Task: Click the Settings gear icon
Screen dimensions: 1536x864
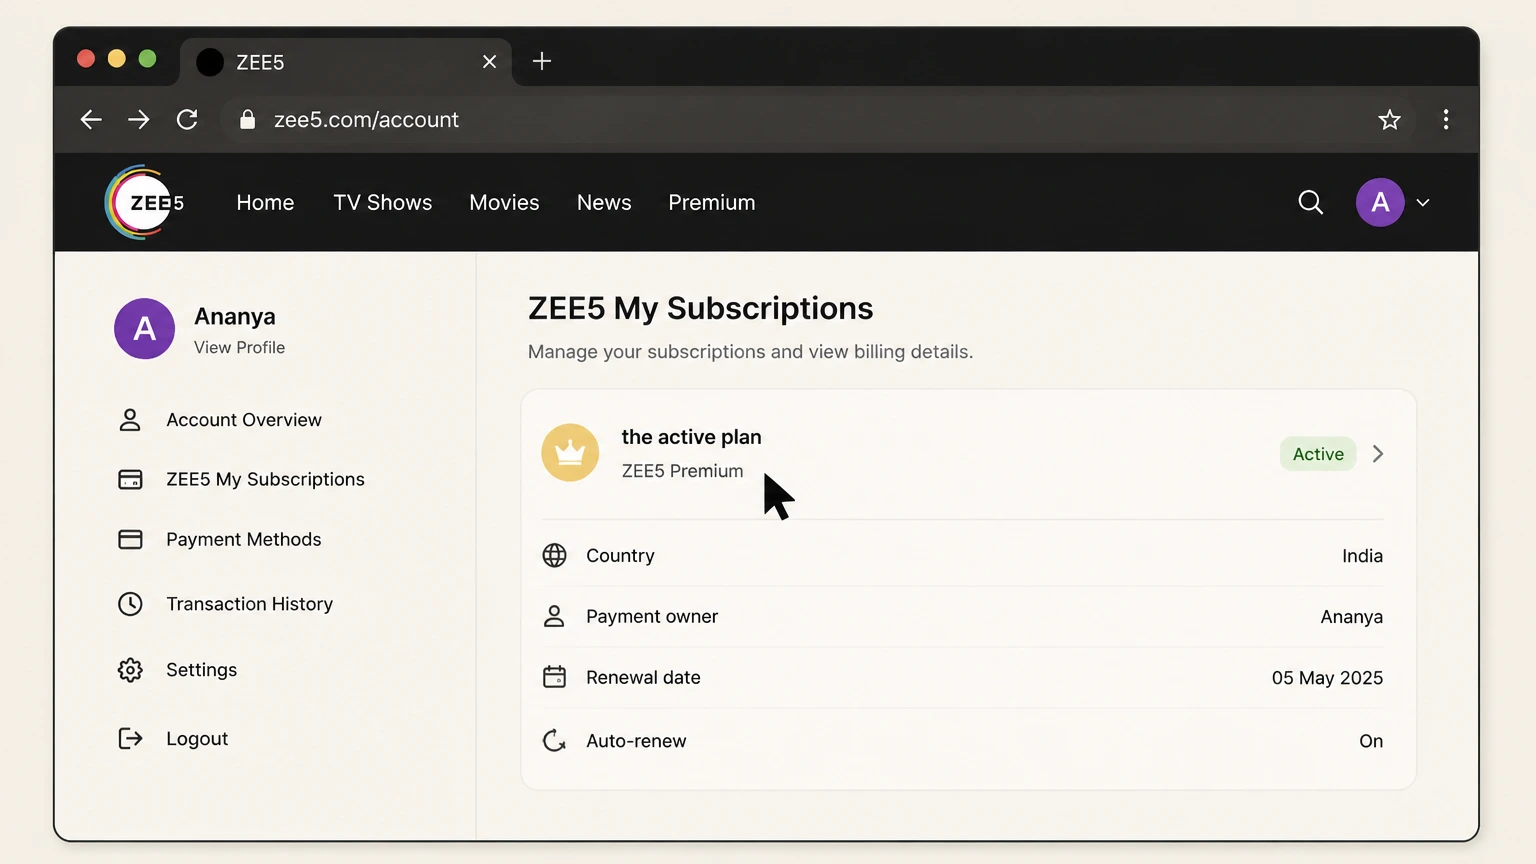Action: 130,670
